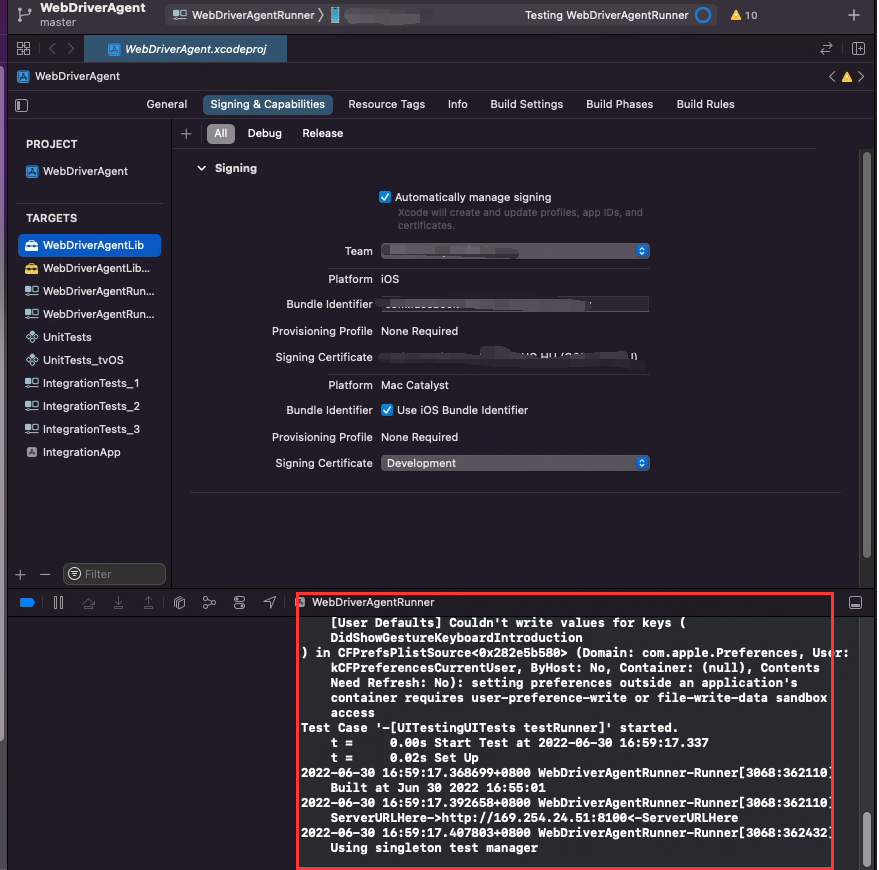
Task: Switch to the General tab
Action: click(166, 104)
